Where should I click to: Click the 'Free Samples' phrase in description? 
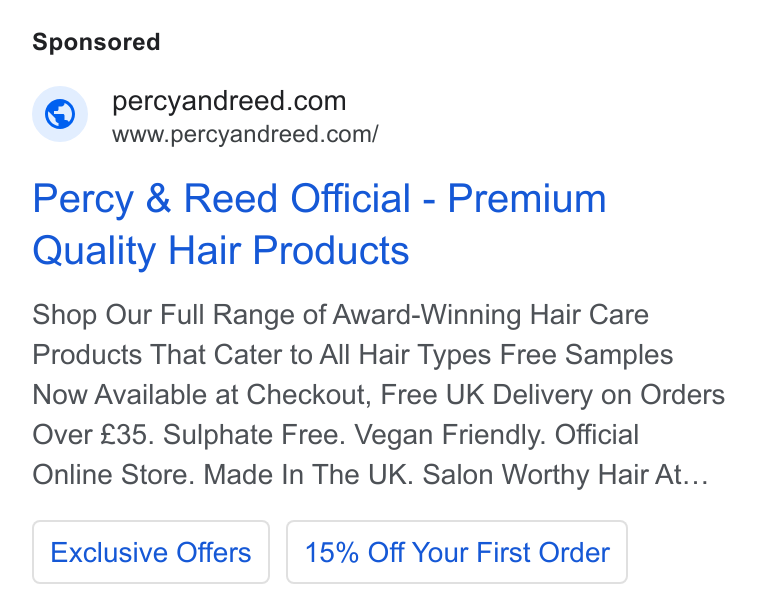(x=586, y=355)
